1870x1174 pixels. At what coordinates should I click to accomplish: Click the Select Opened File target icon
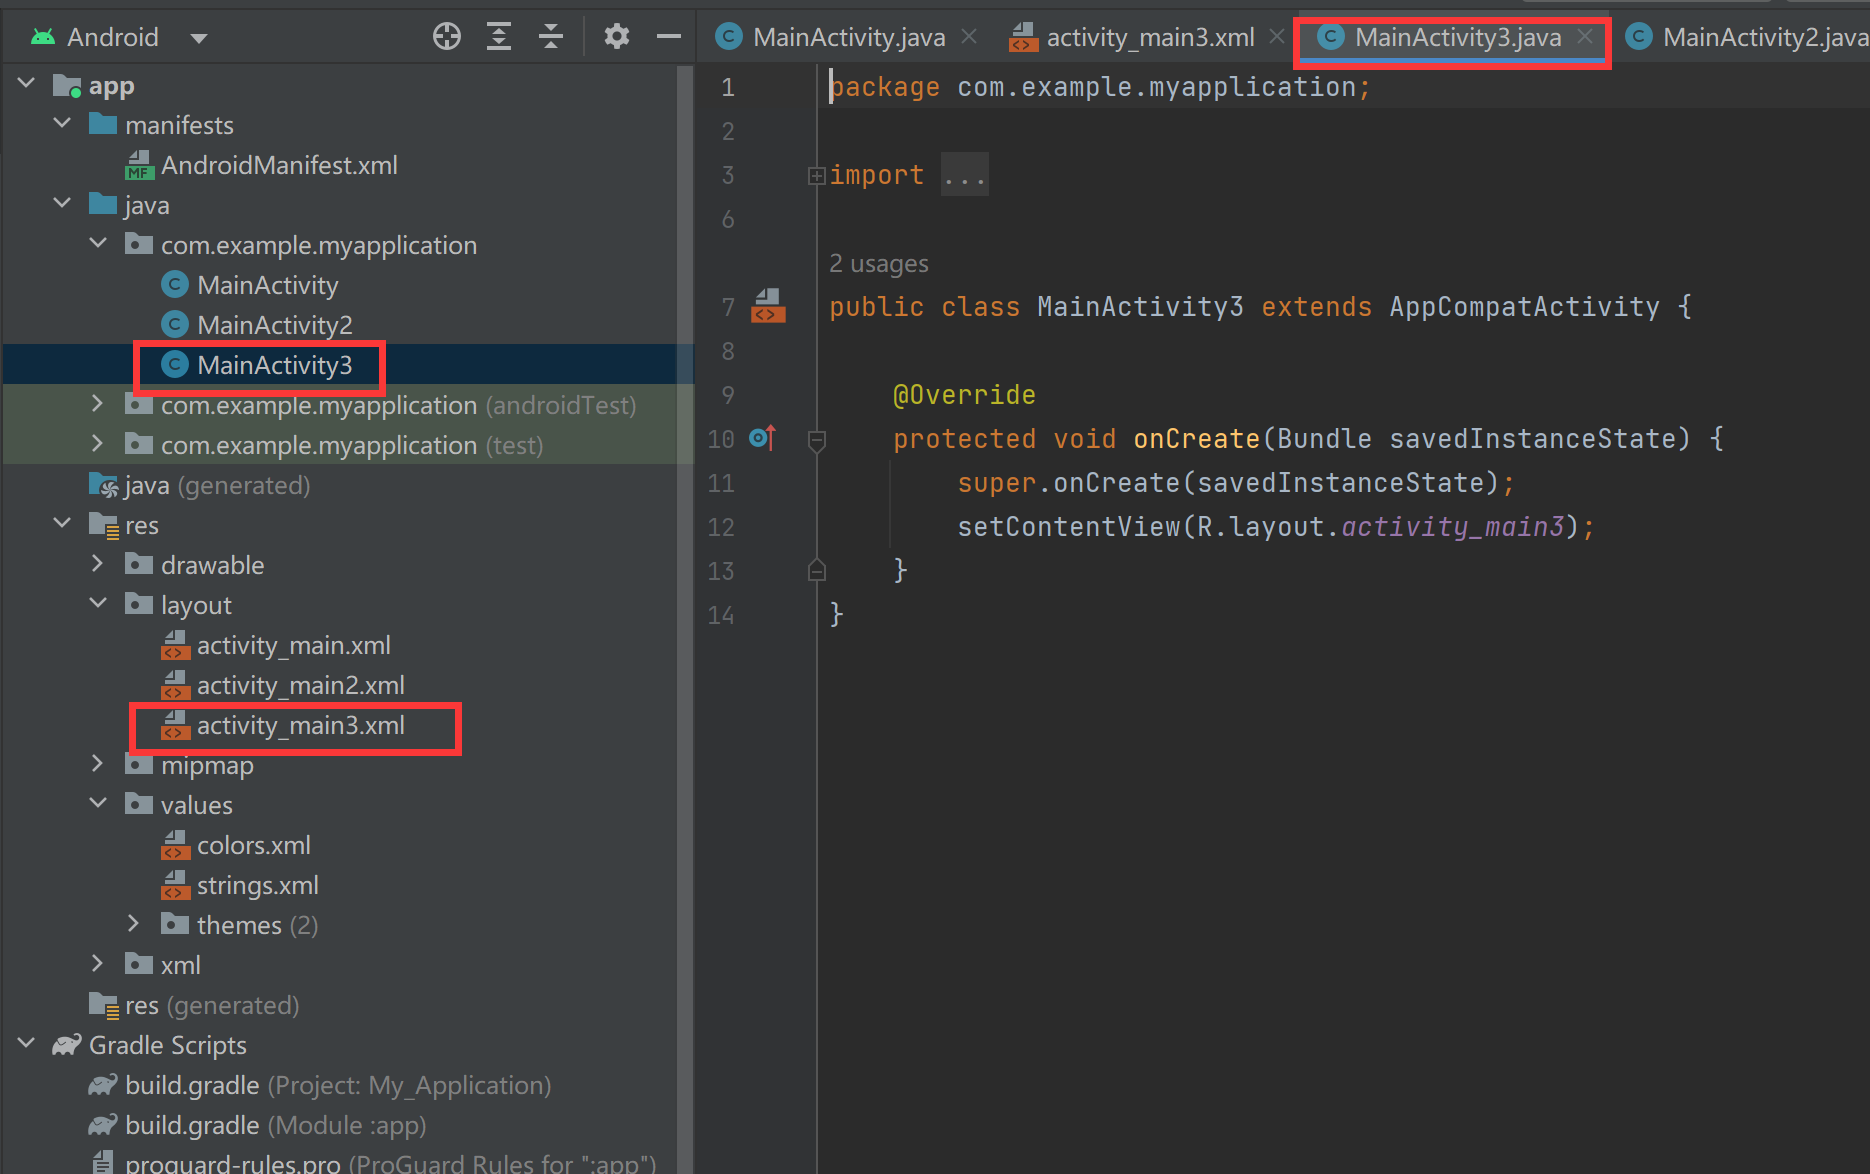tap(446, 37)
